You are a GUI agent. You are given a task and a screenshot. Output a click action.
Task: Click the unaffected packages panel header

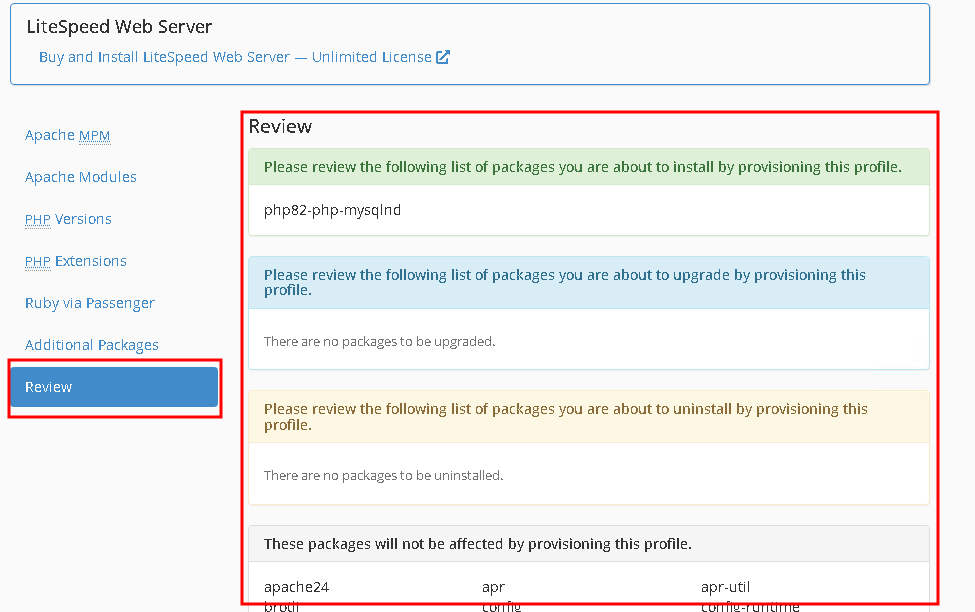coord(478,544)
